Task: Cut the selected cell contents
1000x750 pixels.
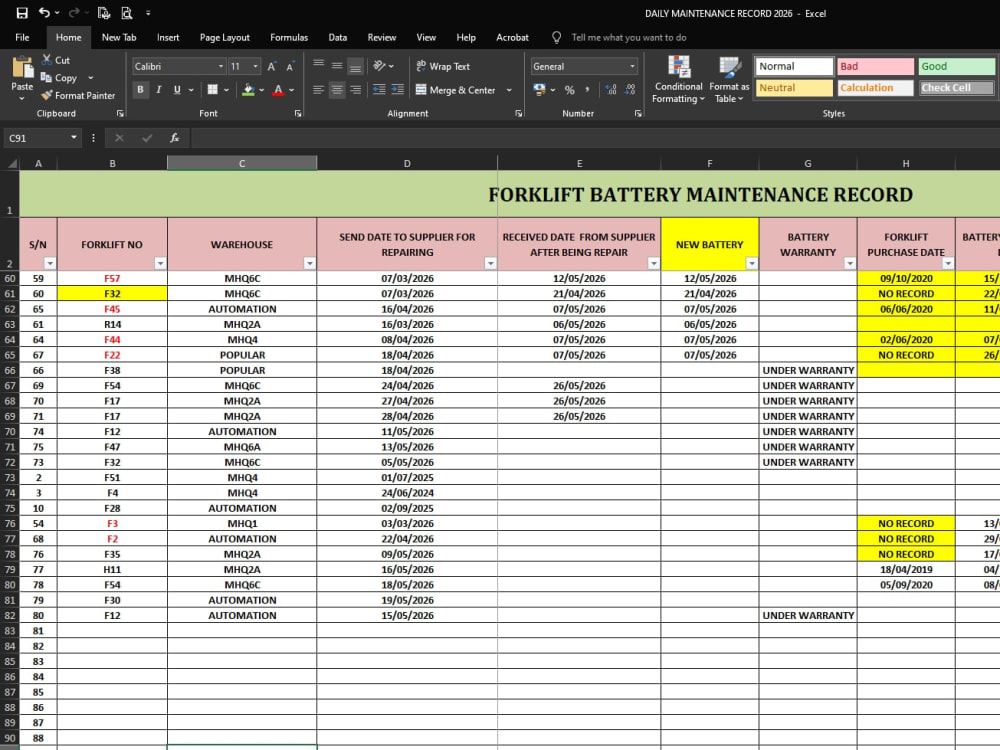Action: (55, 60)
